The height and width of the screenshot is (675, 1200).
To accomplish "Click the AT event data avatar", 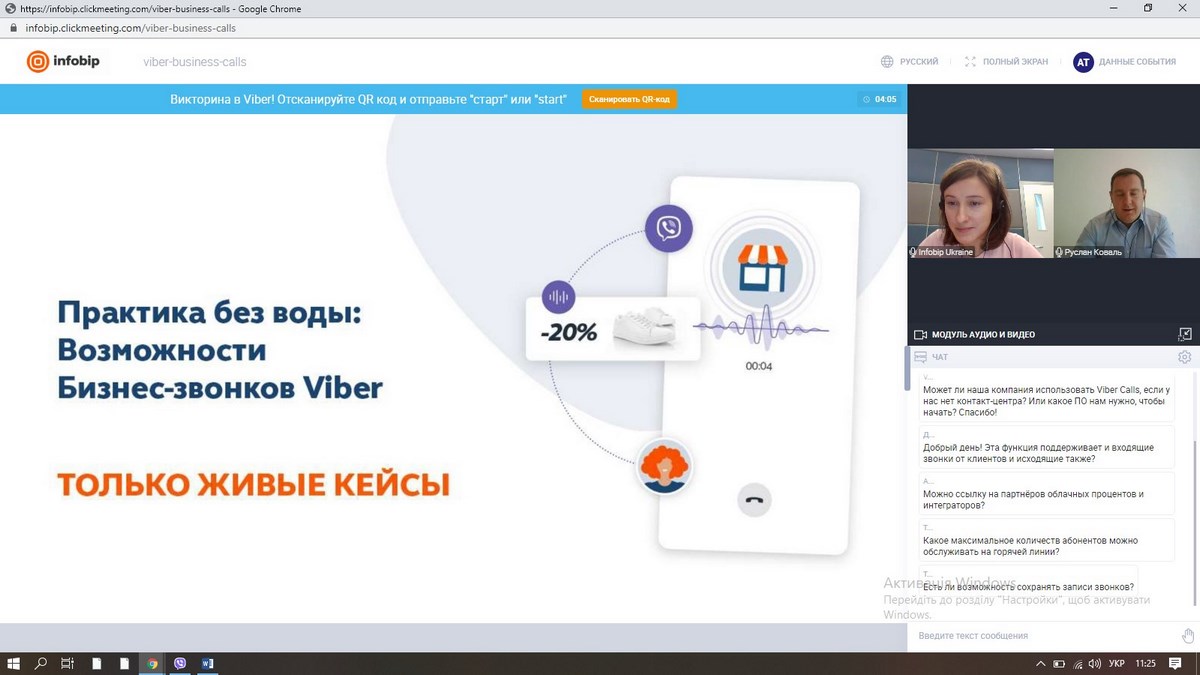I will click(1083, 62).
